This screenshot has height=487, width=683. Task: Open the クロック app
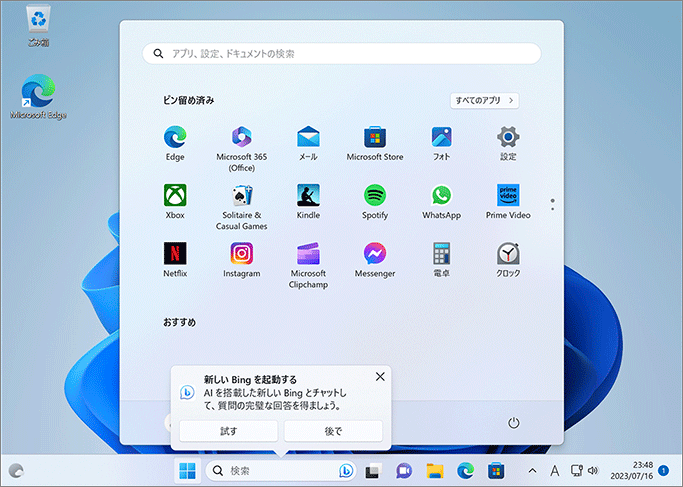pos(508,260)
